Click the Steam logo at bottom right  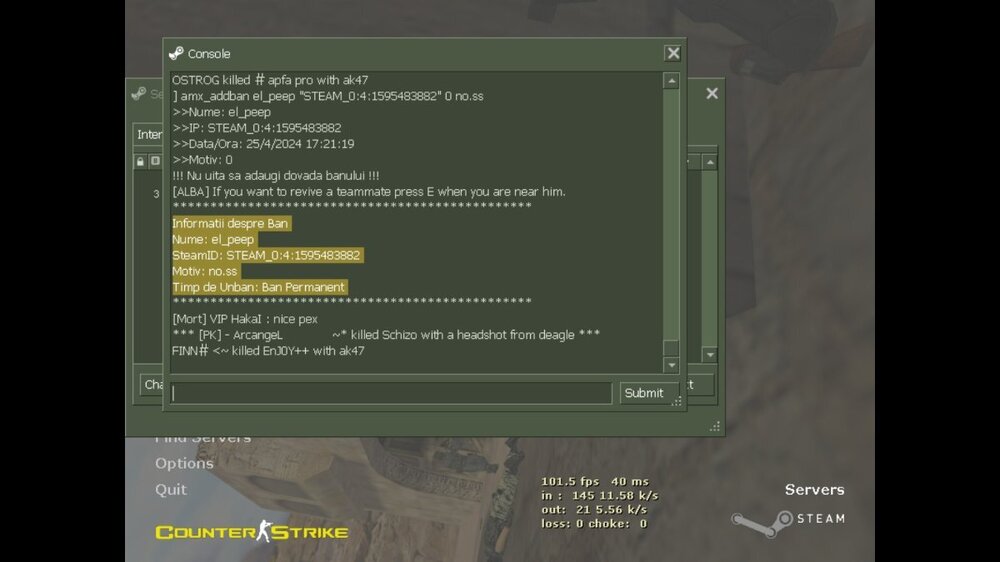coord(788,519)
